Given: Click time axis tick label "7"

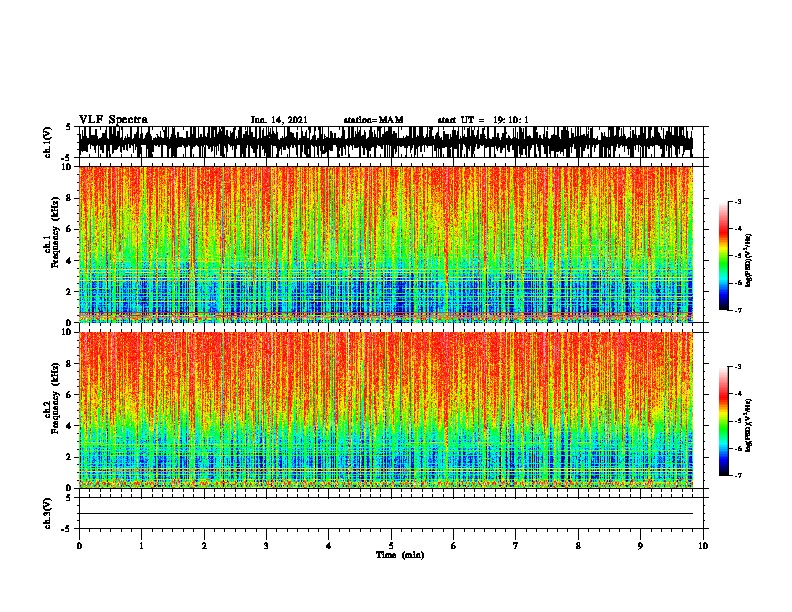Looking at the screenshot, I should click(x=516, y=546).
